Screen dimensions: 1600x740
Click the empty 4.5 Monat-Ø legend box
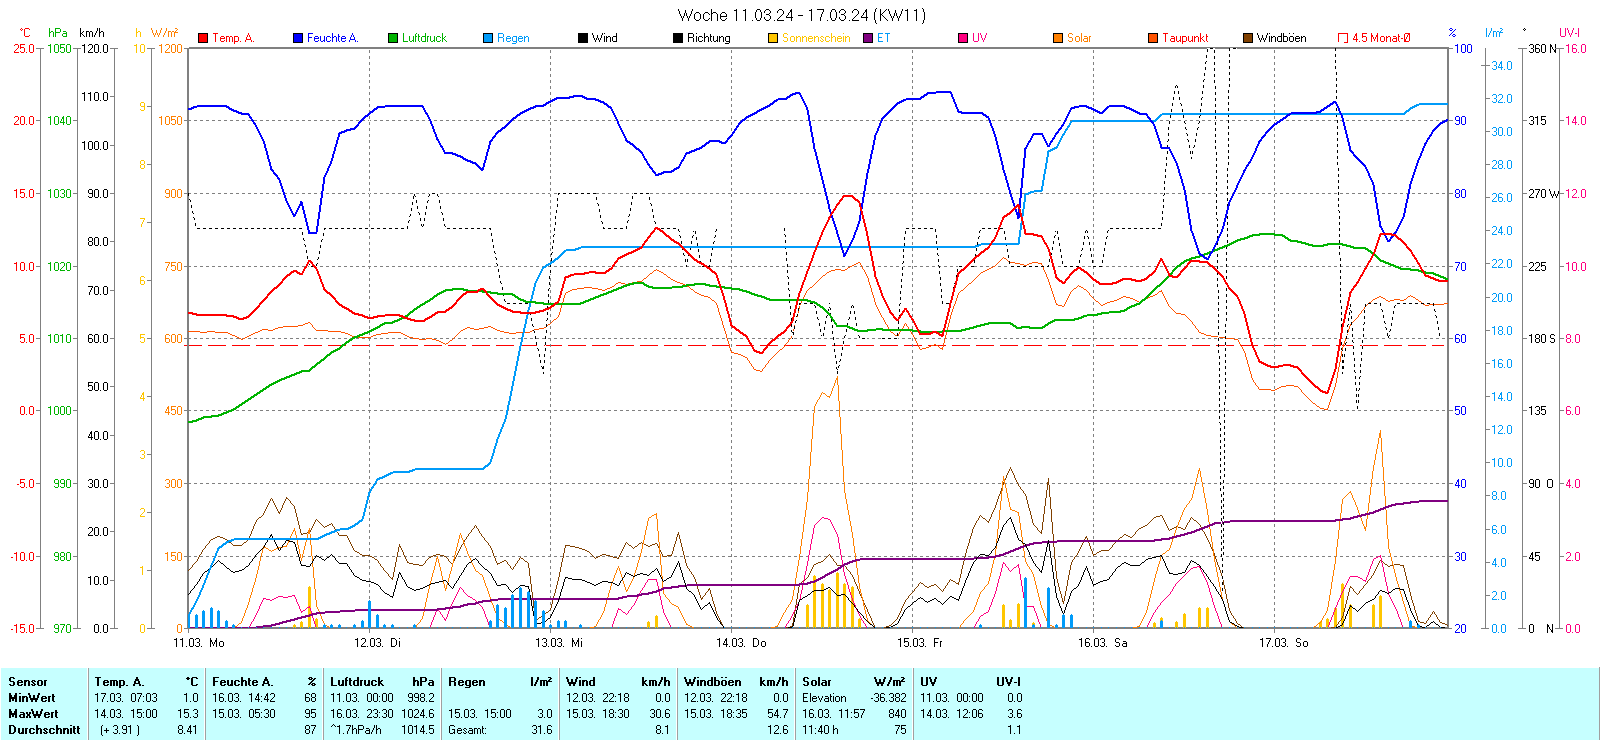pos(1343,38)
